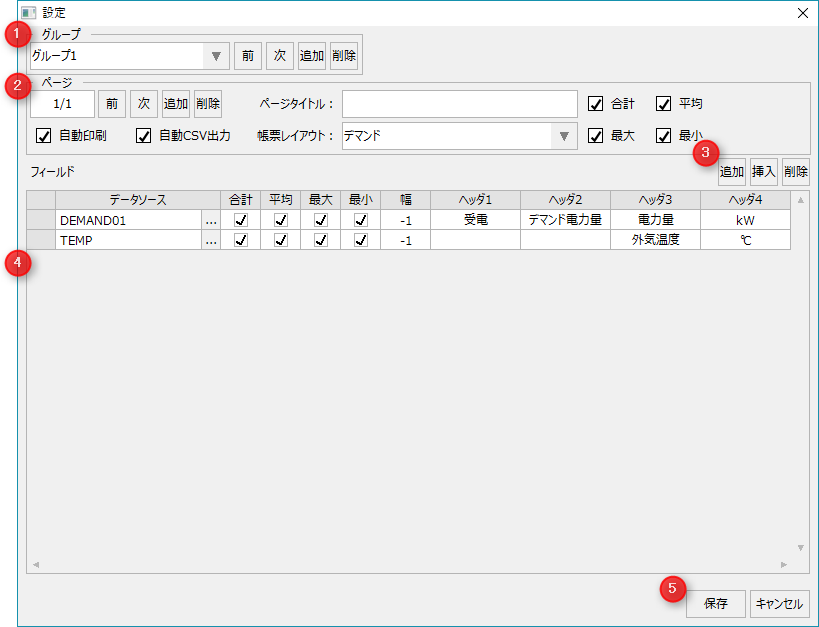Image resolution: width=819 pixels, height=627 pixels.
Task: Uncheck the page-level 合計 checkbox
Action: pos(596,104)
